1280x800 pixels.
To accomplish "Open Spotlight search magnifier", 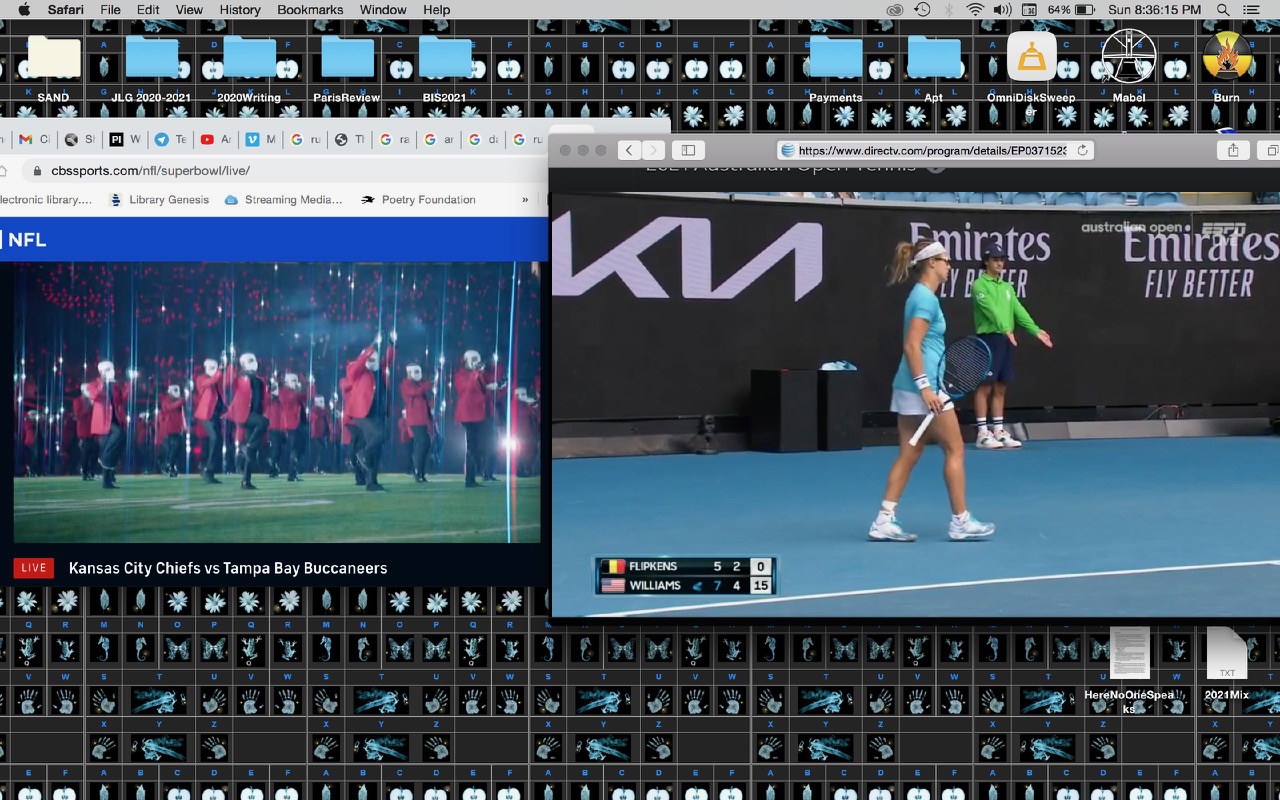I will click(x=1223, y=10).
